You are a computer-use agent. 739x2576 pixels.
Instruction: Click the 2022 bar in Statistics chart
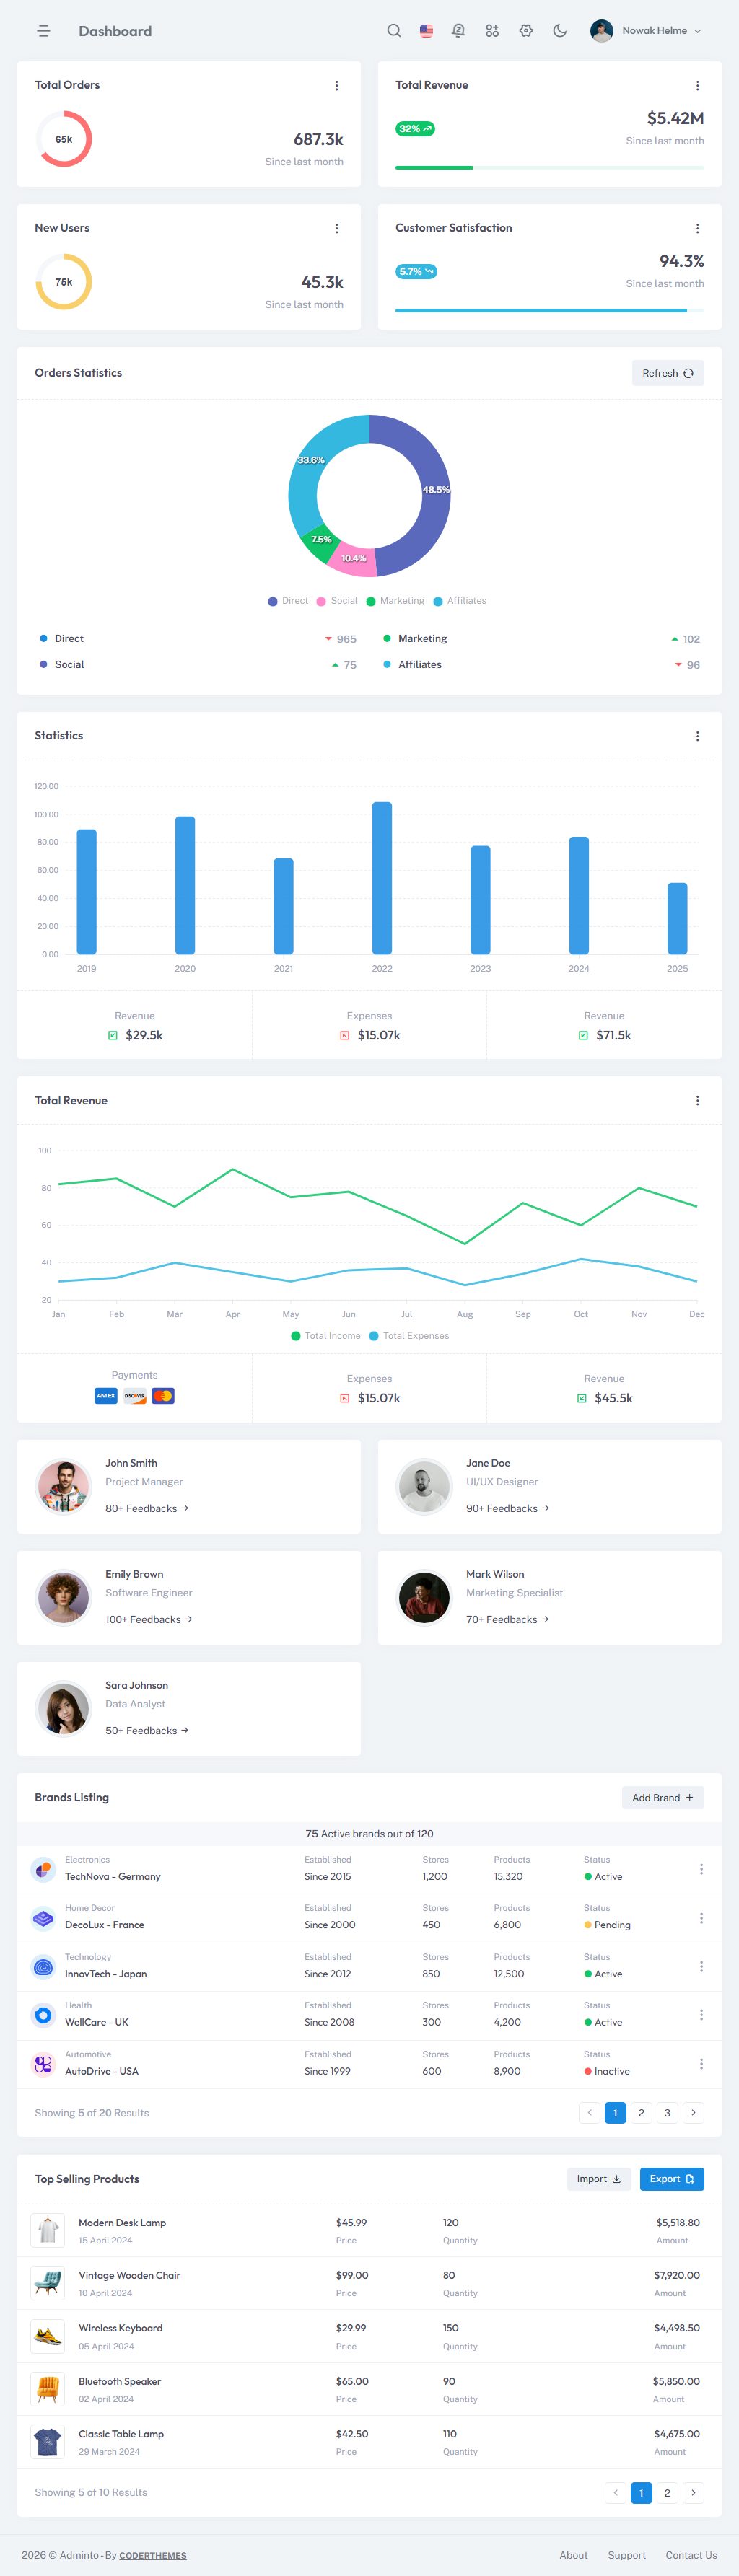[382, 878]
